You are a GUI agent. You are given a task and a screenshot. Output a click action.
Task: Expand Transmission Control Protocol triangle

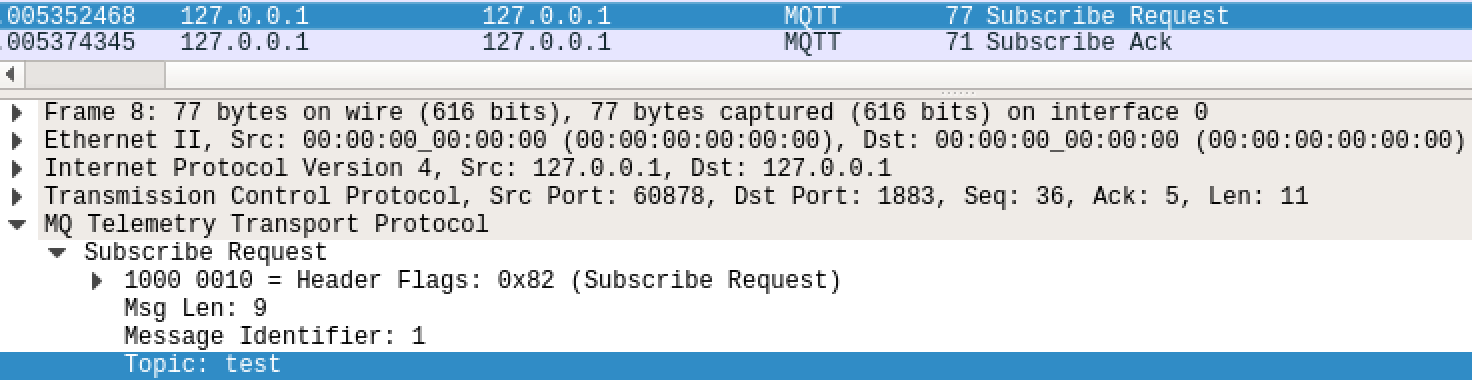click(x=17, y=196)
